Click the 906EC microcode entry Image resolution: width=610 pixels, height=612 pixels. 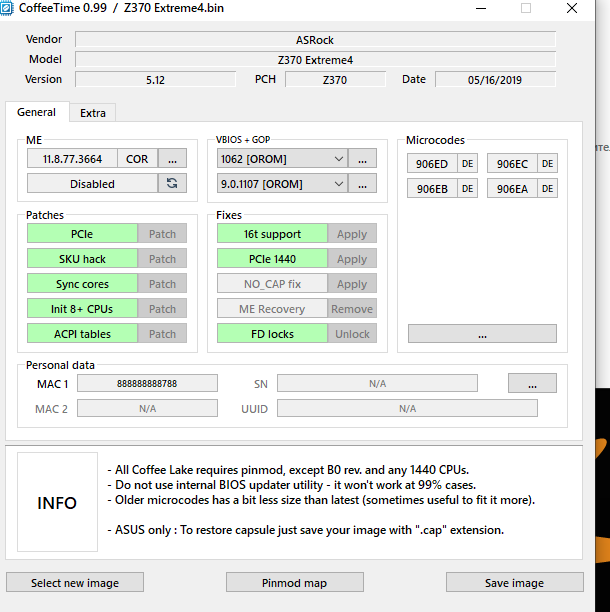(x=512, y=164)
